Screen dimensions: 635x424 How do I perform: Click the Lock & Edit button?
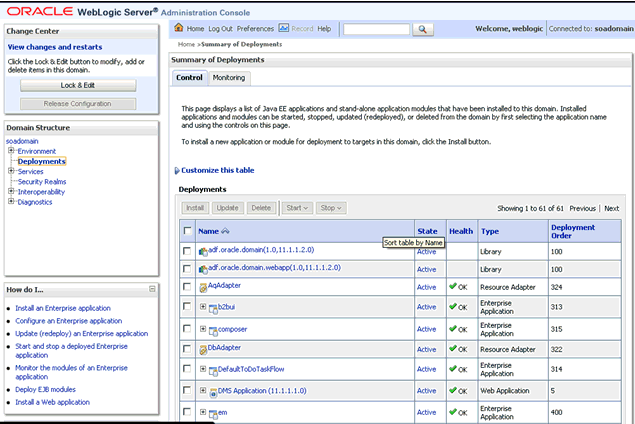(x=78, y=85)
